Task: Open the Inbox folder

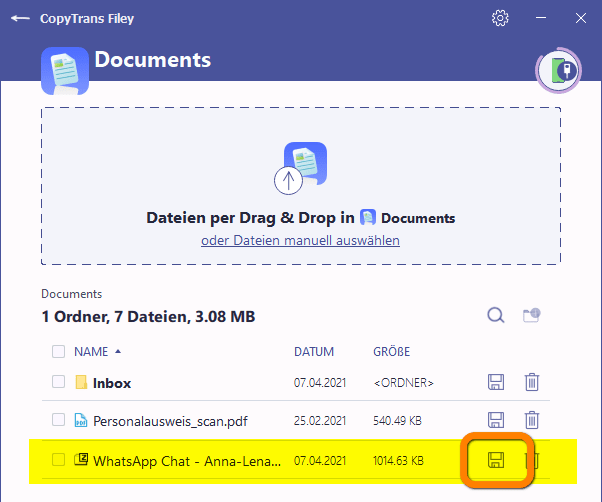Action: coord(112,383)
